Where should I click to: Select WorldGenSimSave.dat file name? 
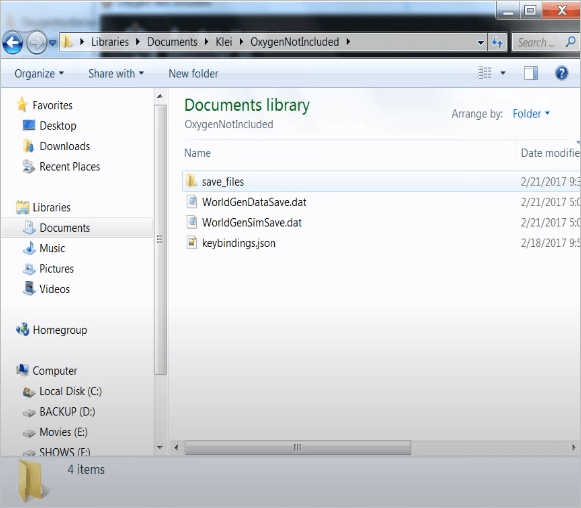252,223
